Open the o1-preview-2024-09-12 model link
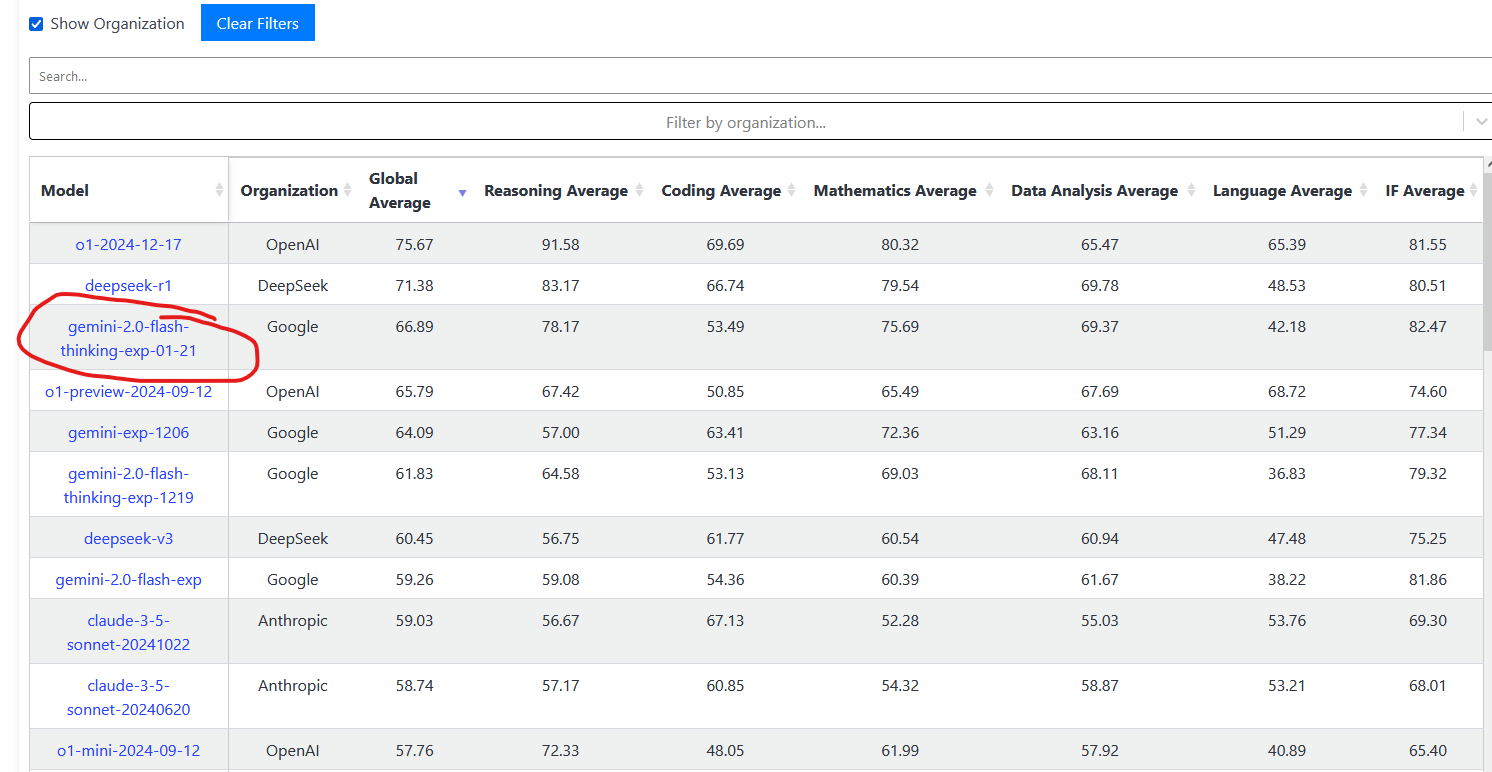Viewport: 1492px width, 772px height. point(129,391)
